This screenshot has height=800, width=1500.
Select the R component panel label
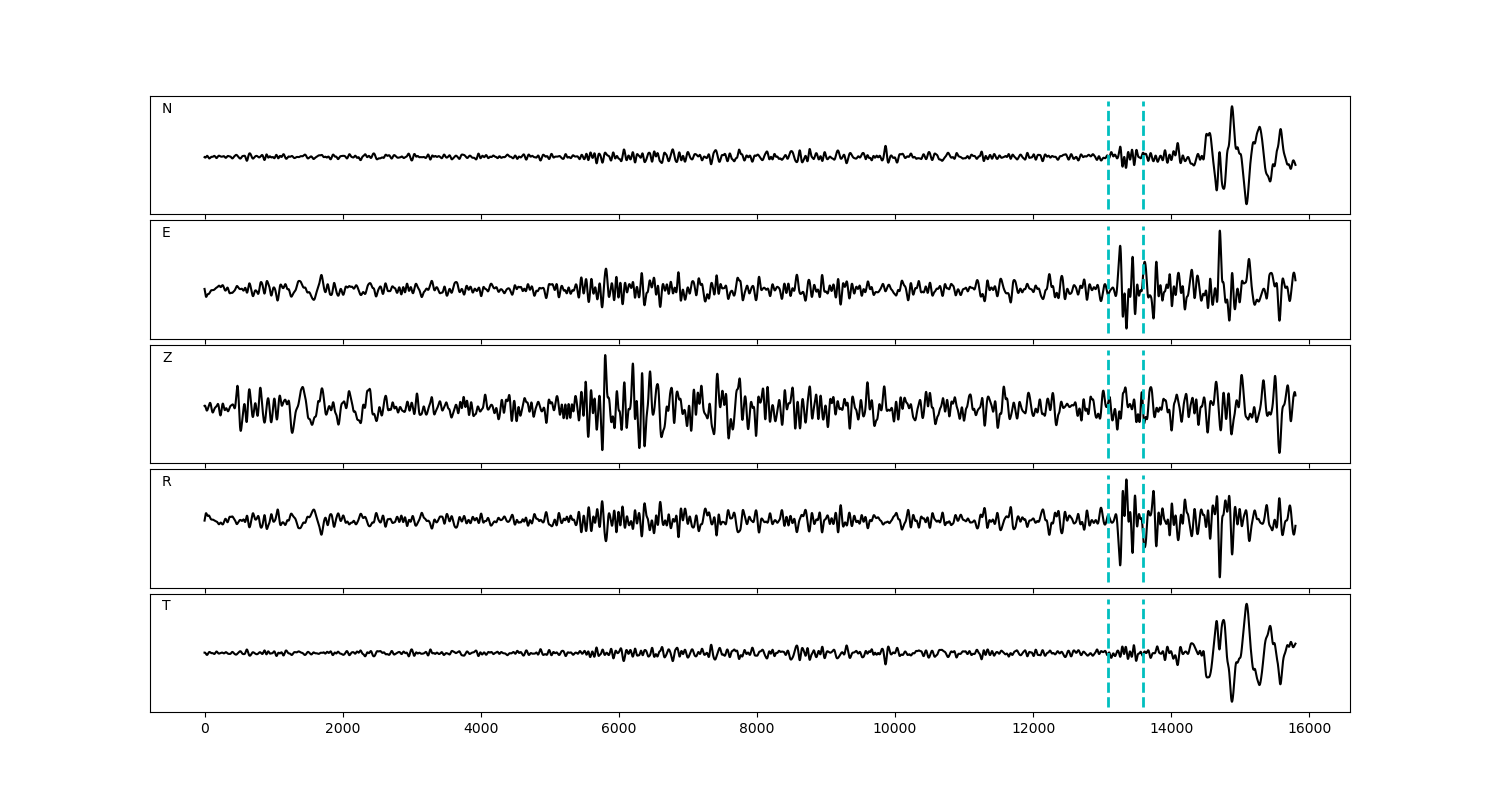167,482
